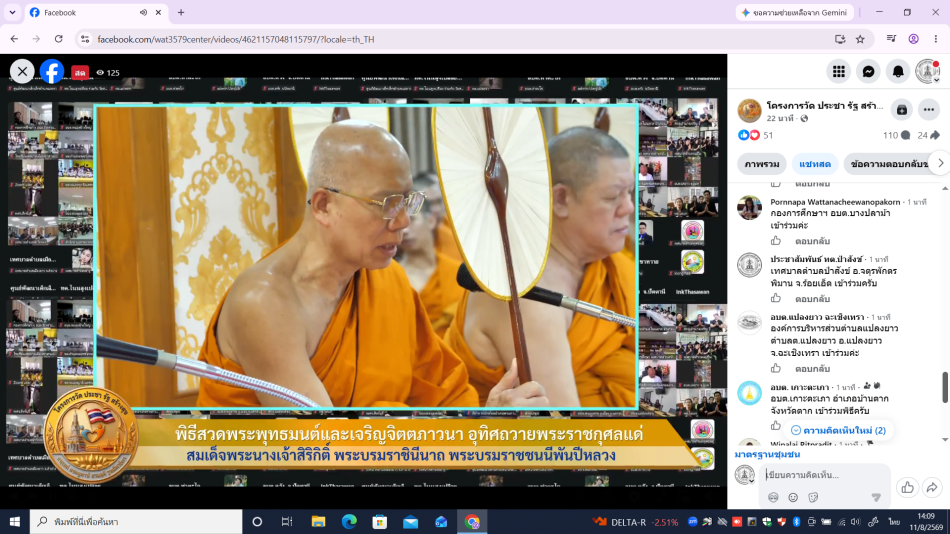
Task: Click the chat scrollbar down arrow
Action: point(945,439)
